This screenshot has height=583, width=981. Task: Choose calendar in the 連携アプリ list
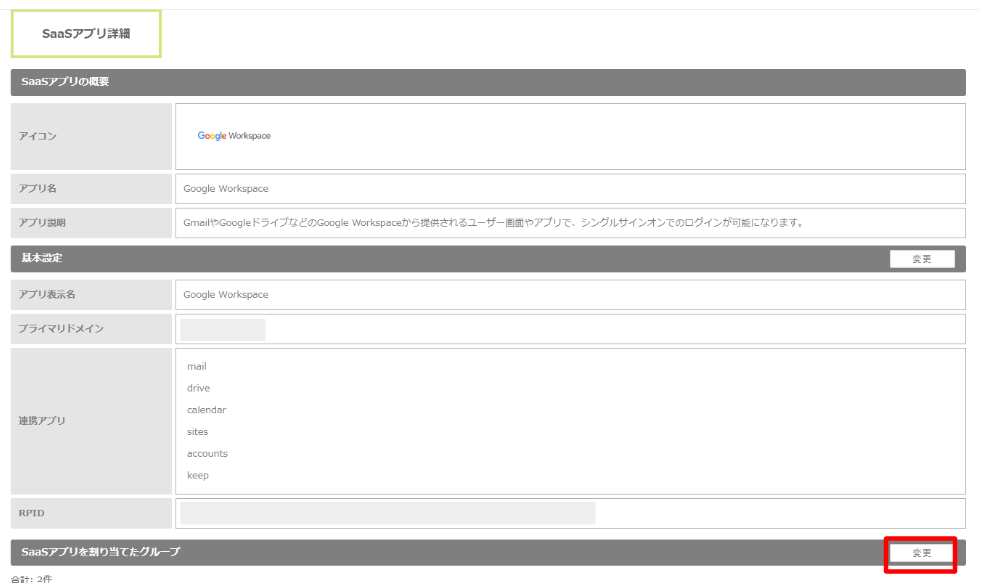click(x=206, y=410)
